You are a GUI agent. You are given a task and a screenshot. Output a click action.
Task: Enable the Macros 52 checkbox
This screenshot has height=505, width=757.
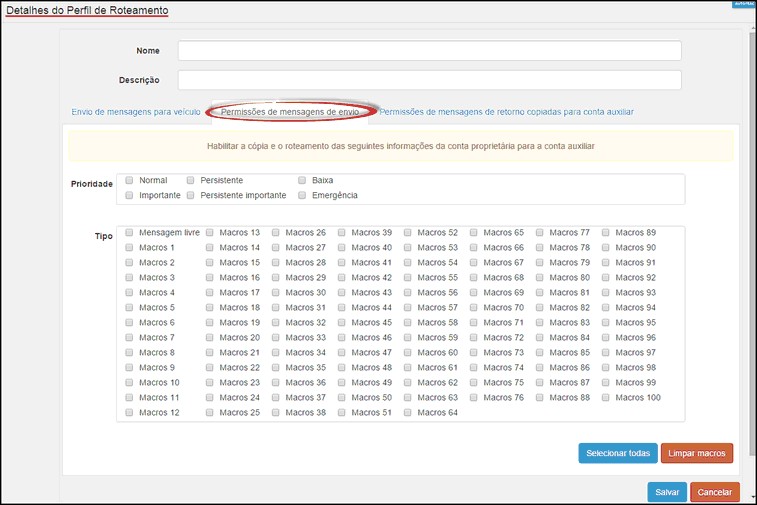coord(407,232)
